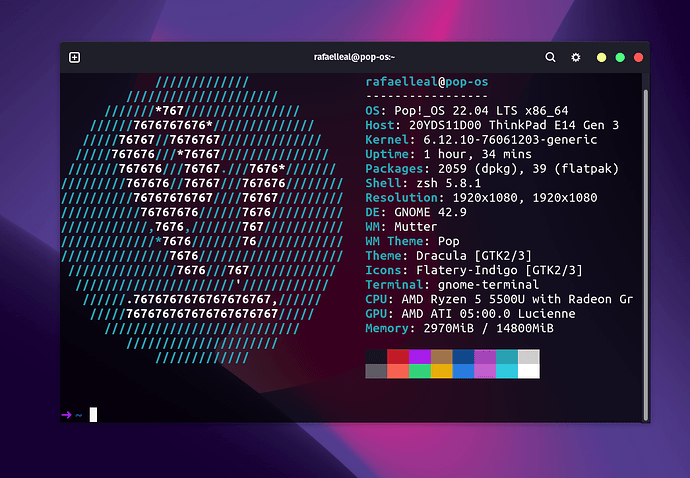Click the CPU line AMD Ryzen 5 5500U

[x=499, y=299]
